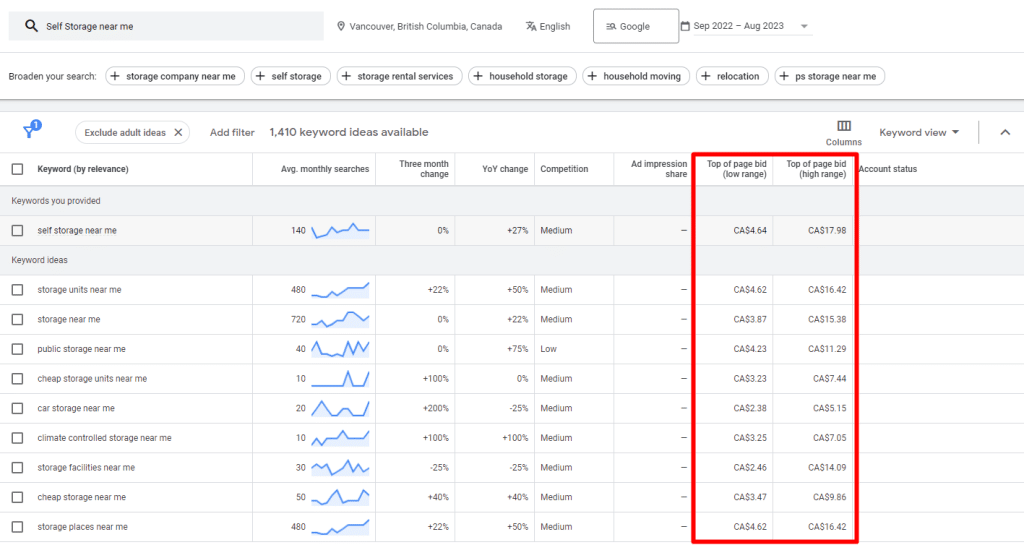This screenshot has height=545, width=1024.
Task: Click the calendar date icon
Action: click(x=685, y=26)
